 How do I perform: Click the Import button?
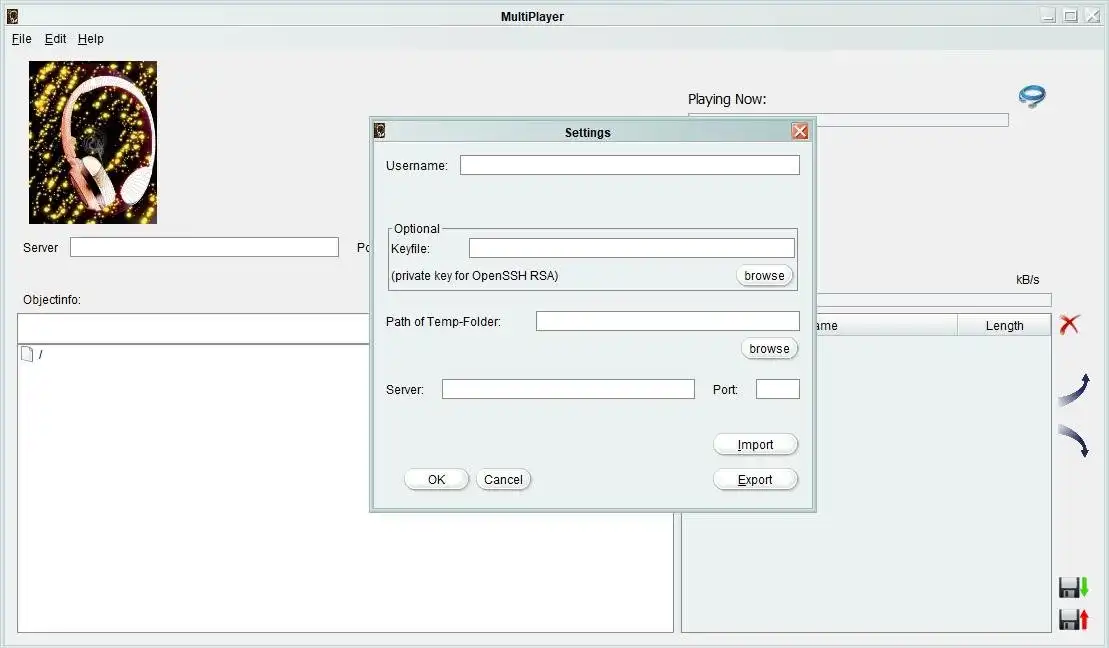click(x=755, y=444)
